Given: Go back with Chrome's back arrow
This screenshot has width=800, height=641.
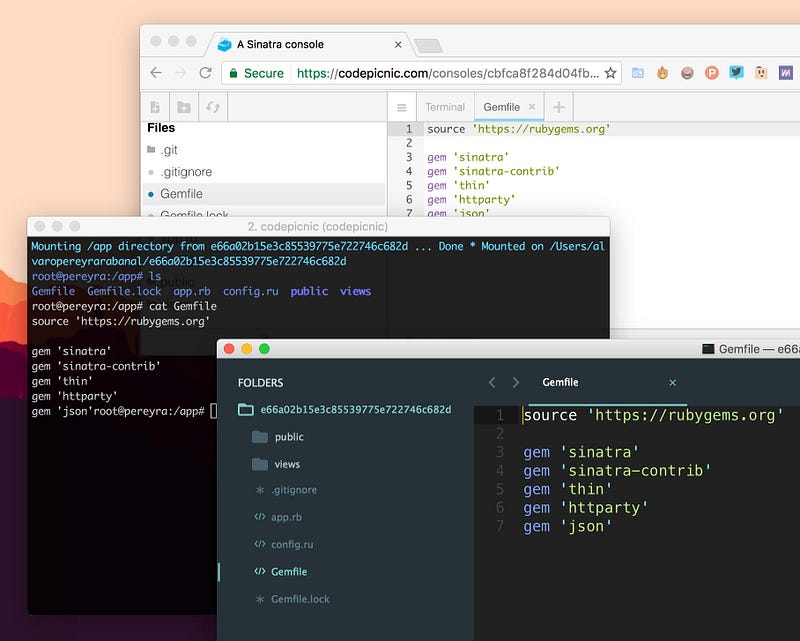Looking at the screenshot, I should [156, 73].
